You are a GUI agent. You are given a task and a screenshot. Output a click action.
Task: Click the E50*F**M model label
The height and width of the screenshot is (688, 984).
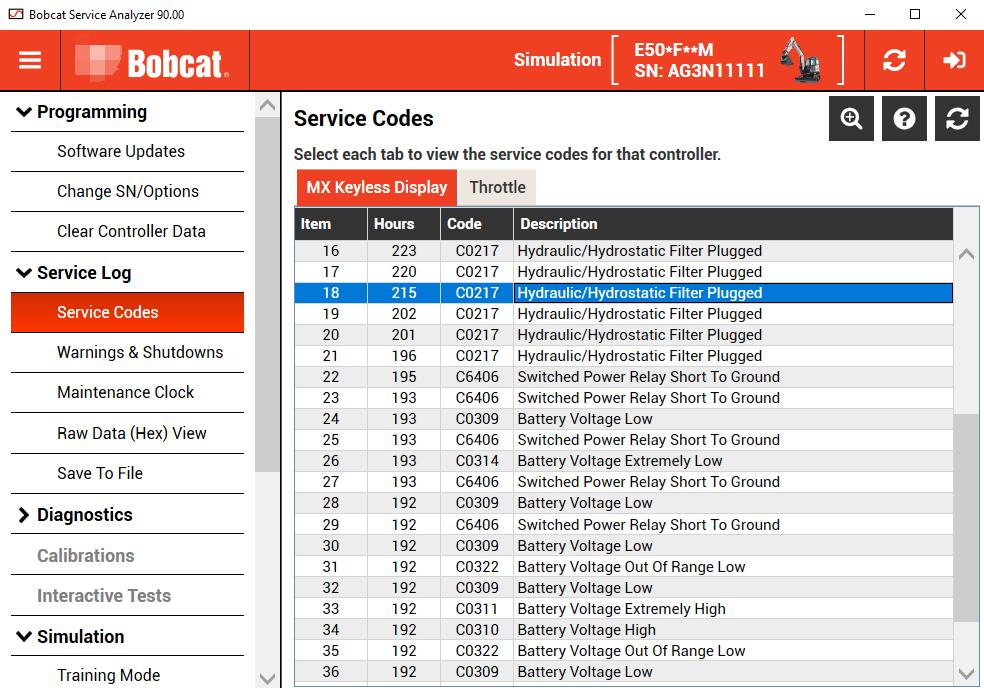673,50
